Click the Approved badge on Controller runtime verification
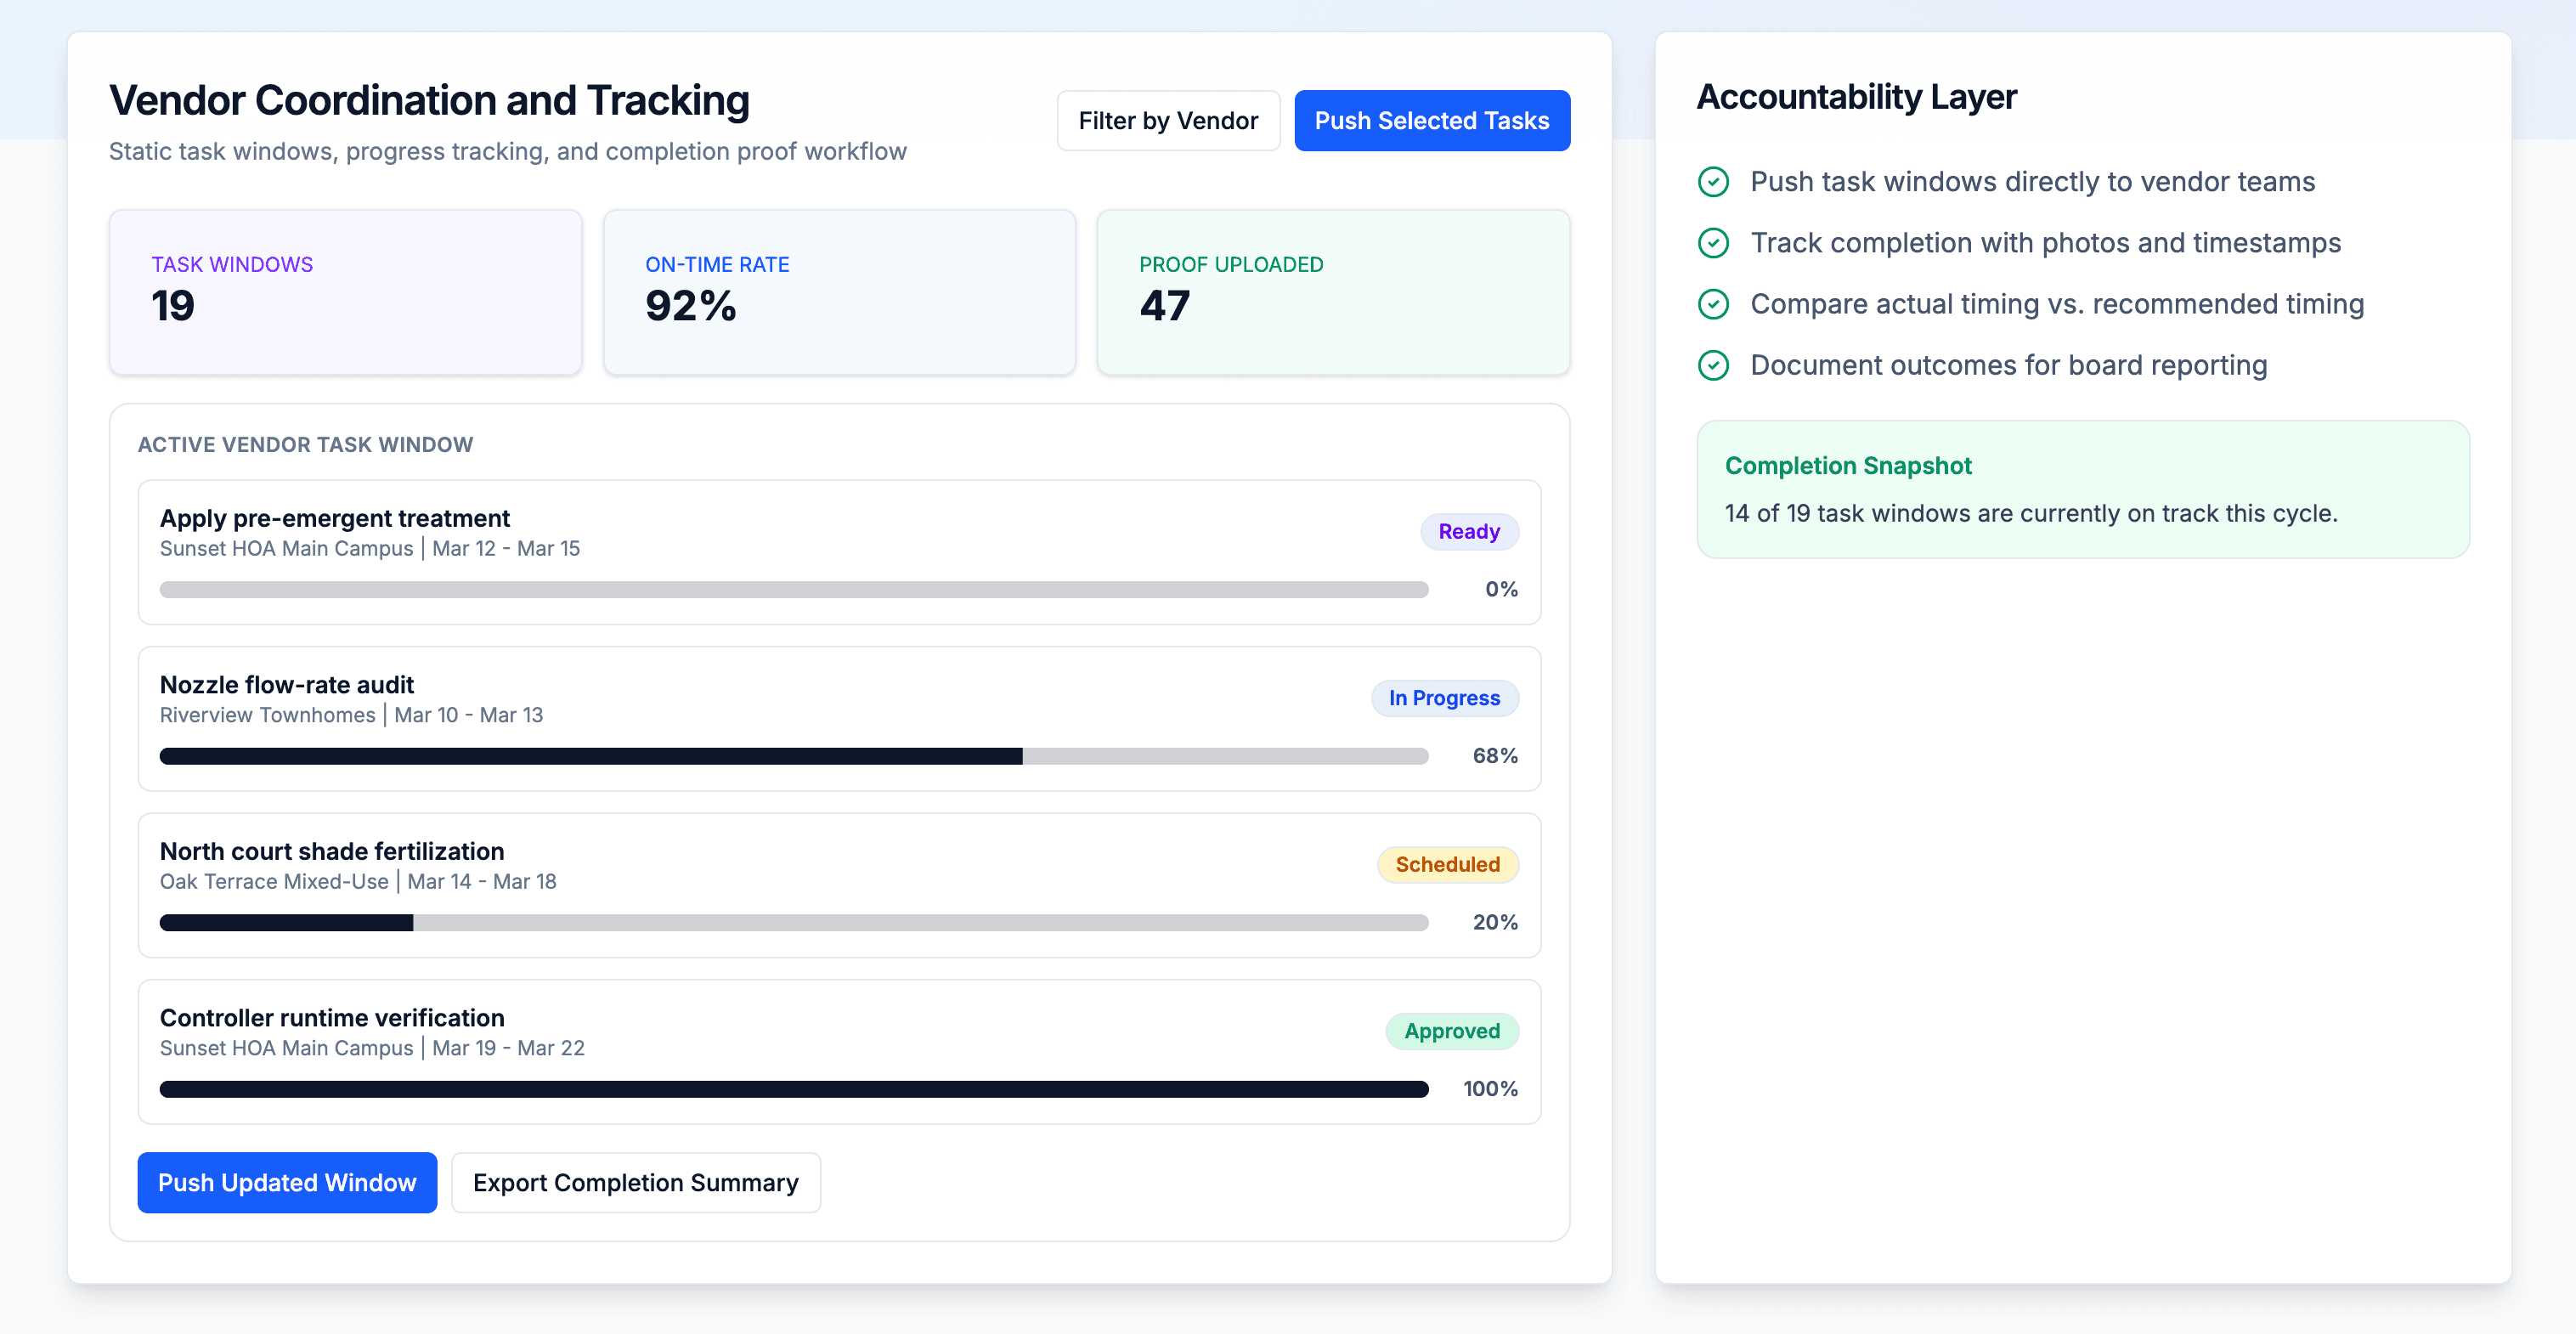The height and width of the screenshot is (1334, 2576). (1452, 1031)
